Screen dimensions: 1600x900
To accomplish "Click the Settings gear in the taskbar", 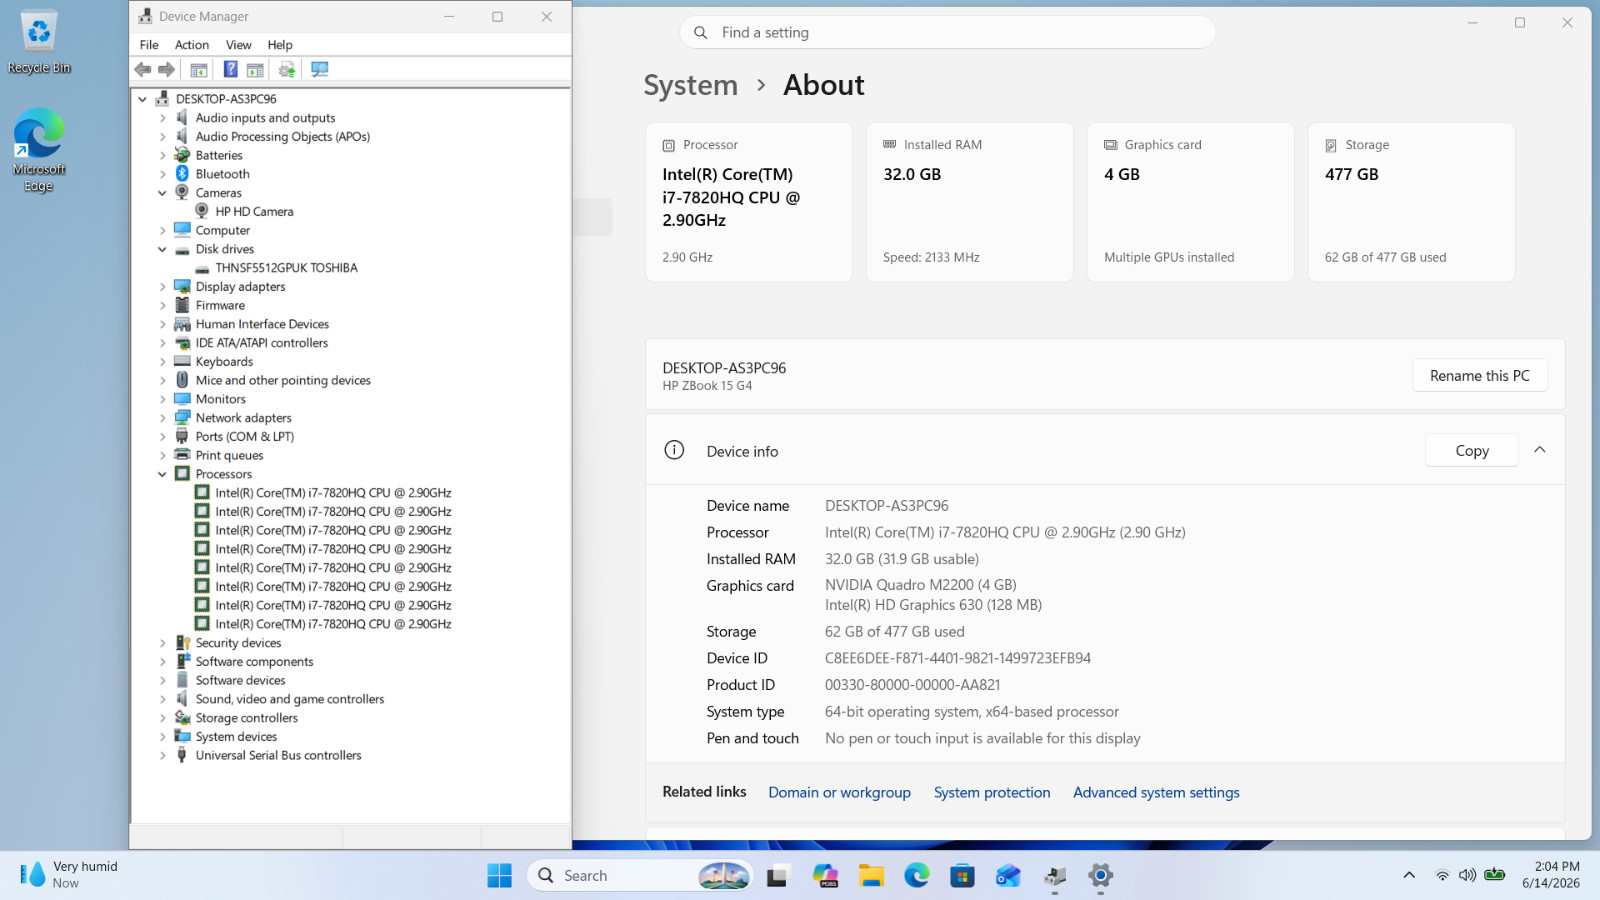I will point(1101,876).
